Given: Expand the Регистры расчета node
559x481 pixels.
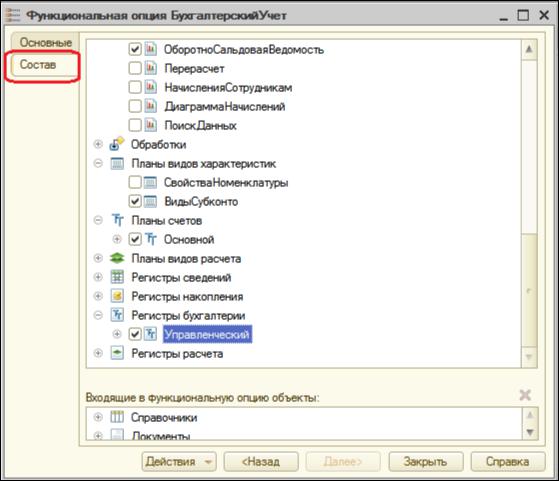Looking at the screenshot, I should (98, 353).
